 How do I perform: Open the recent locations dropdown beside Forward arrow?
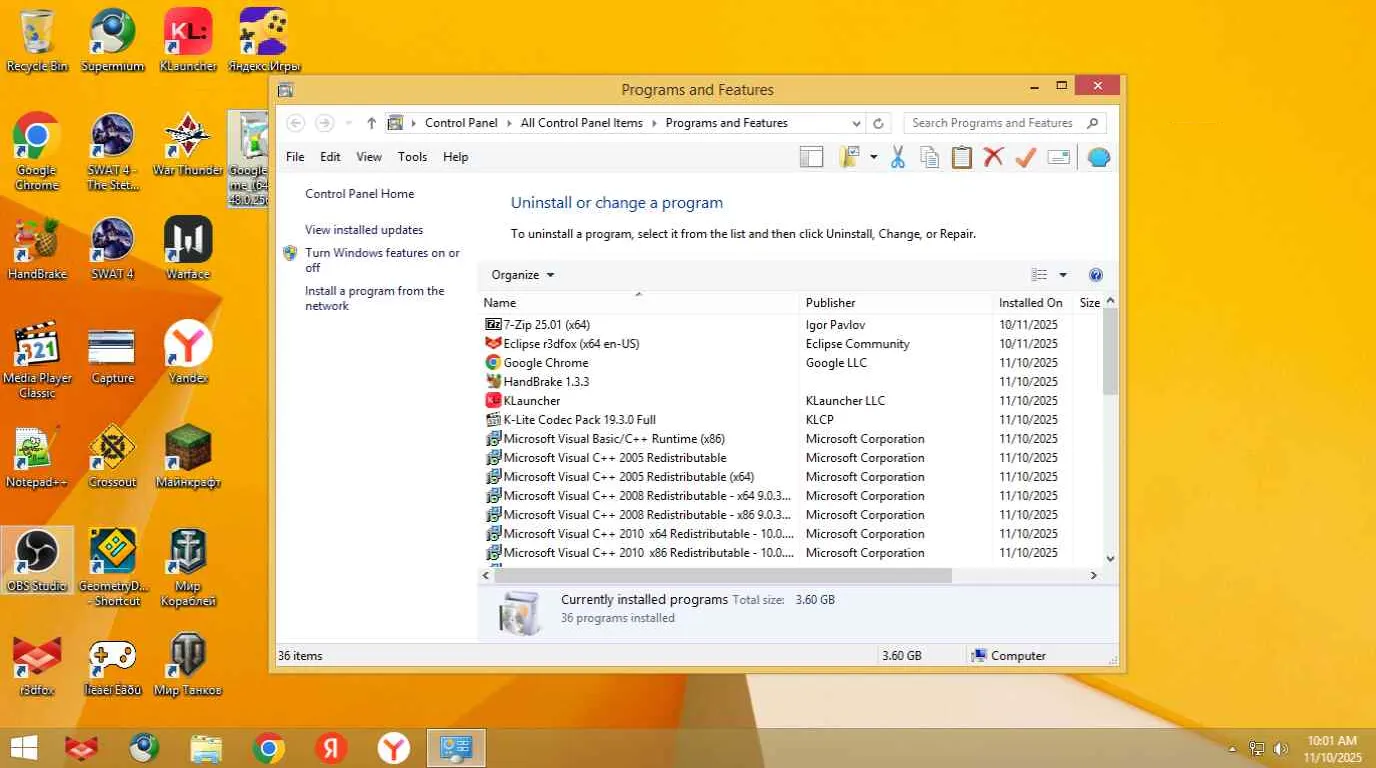pyautogui.click(x=348, y=123)
